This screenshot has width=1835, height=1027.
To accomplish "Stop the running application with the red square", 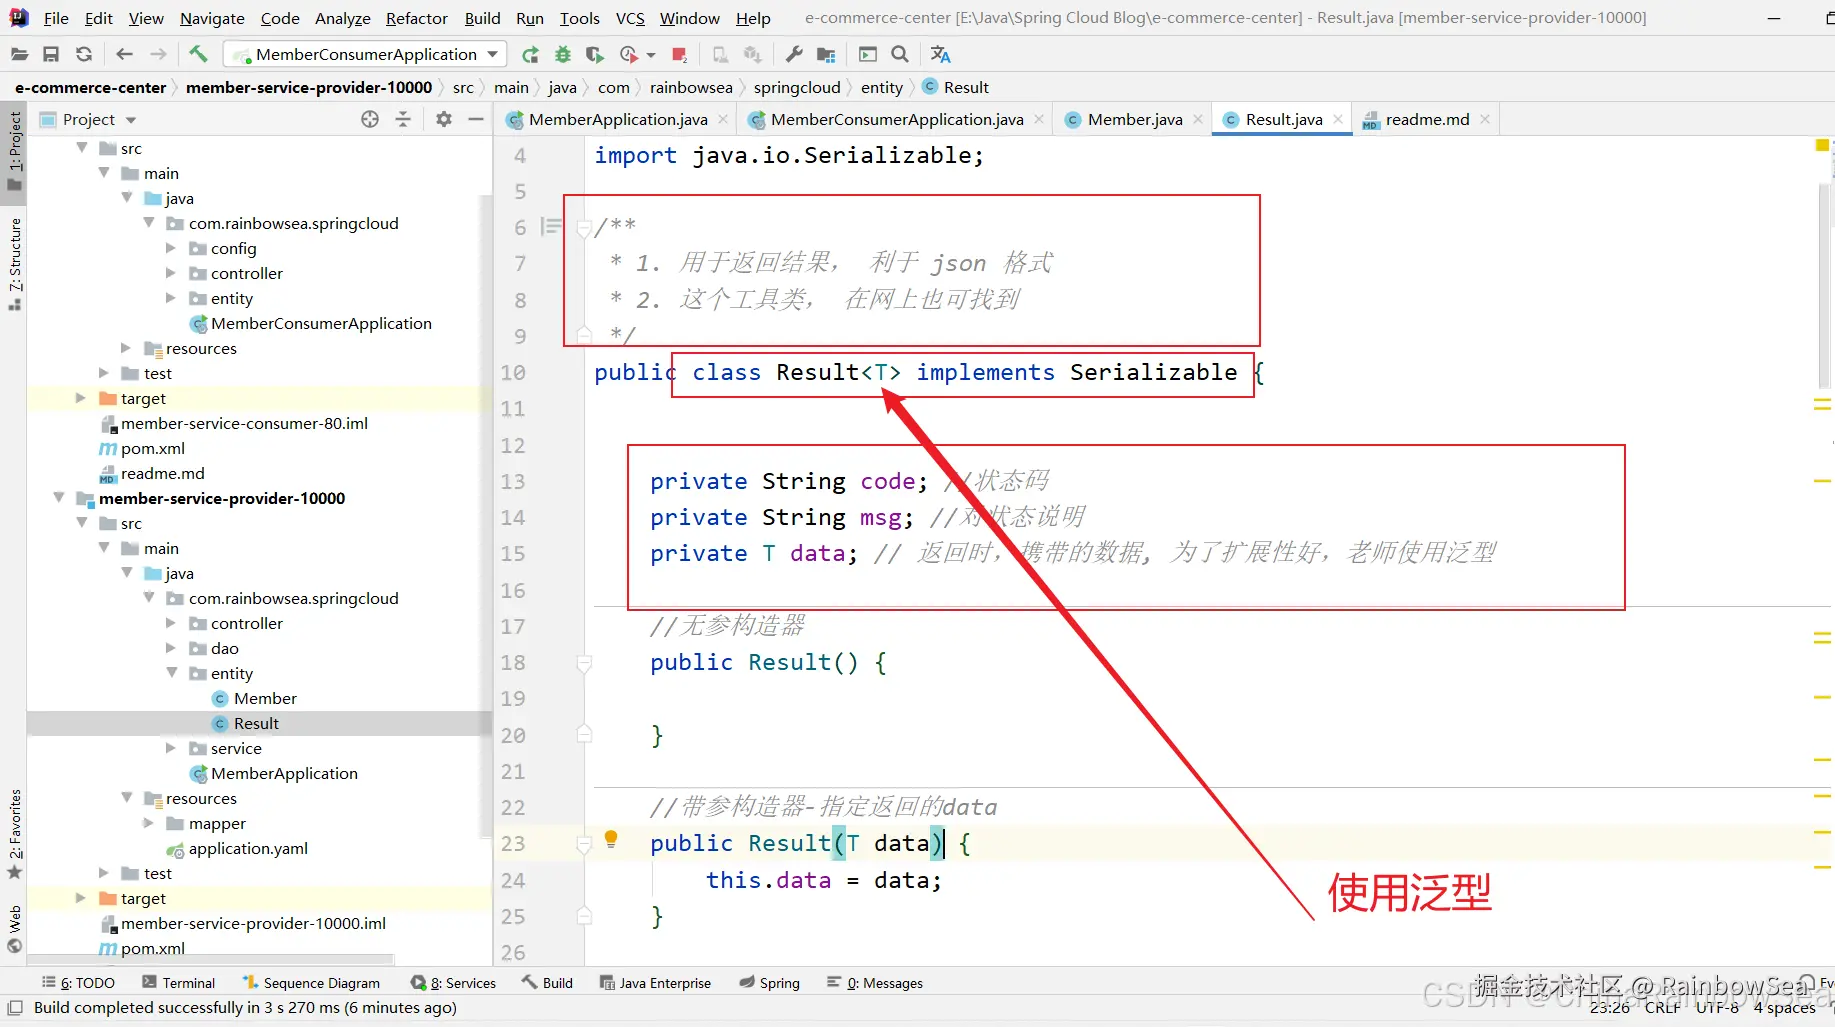I will pyautogui.click(x=680, y=54).
